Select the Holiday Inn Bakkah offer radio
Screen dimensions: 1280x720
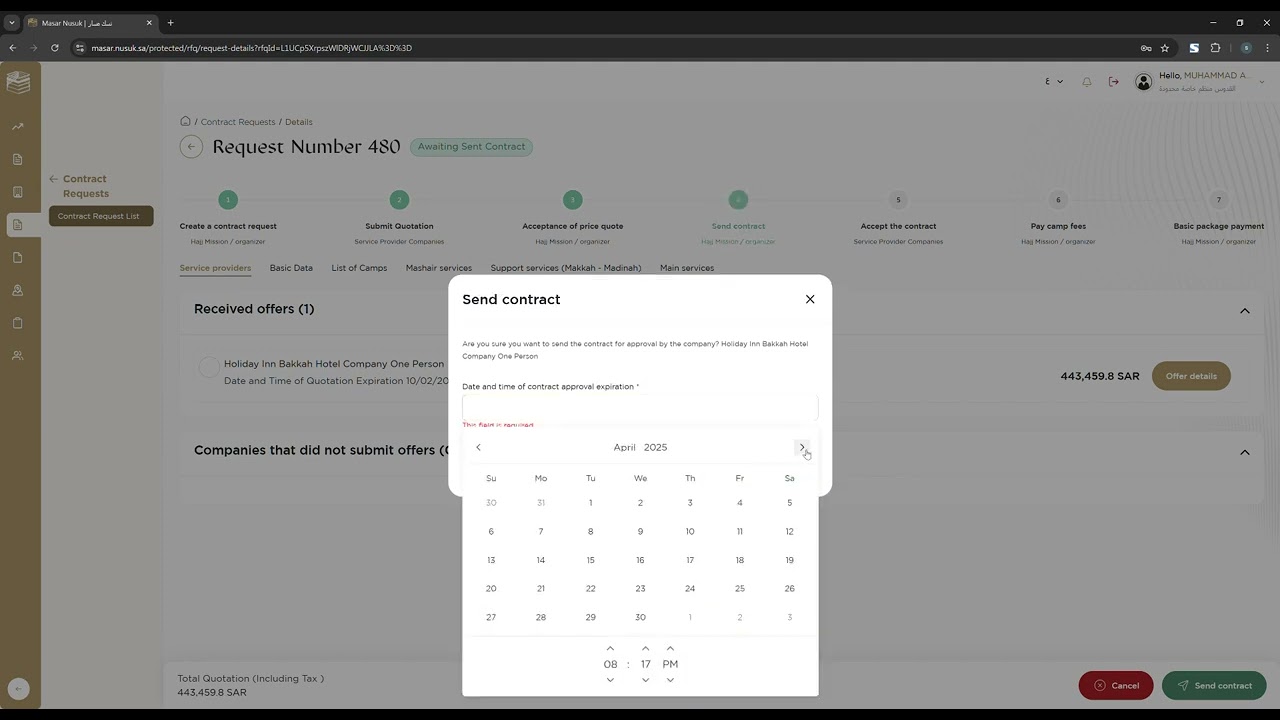point(208,367)
